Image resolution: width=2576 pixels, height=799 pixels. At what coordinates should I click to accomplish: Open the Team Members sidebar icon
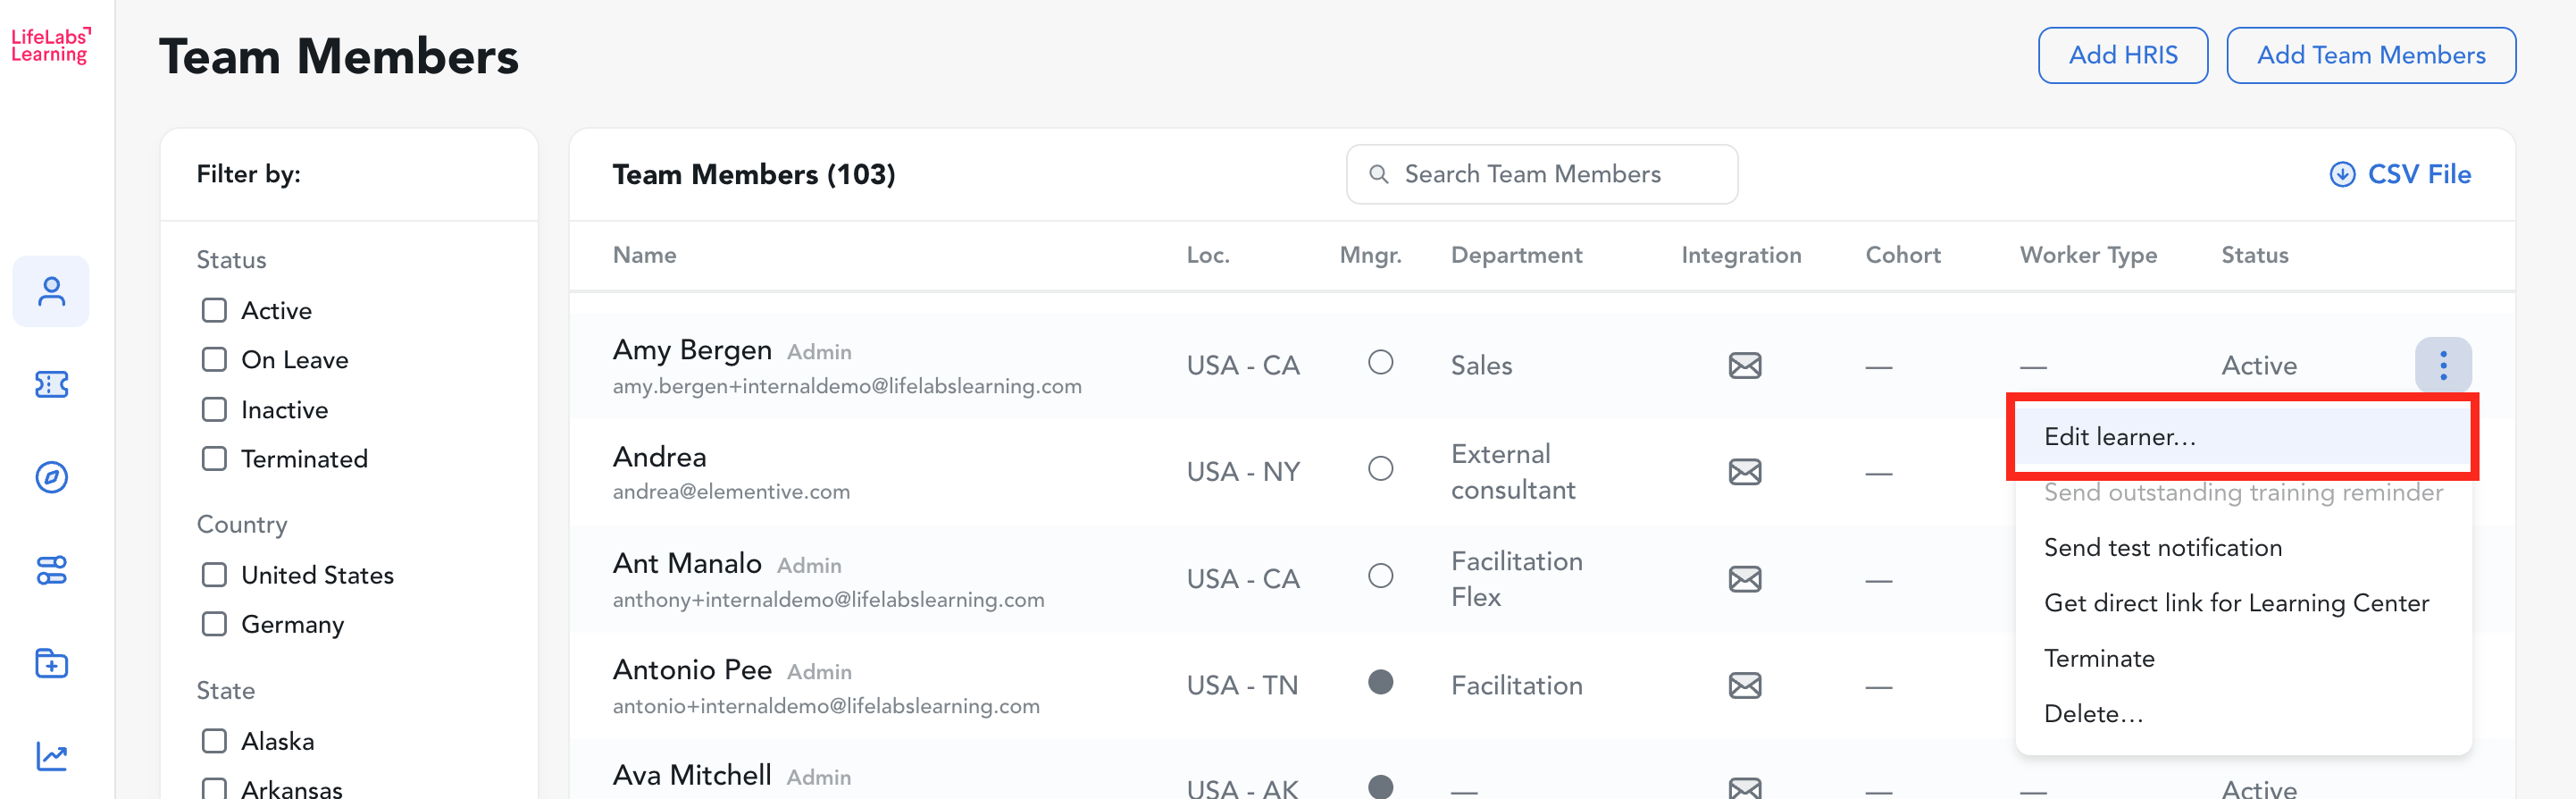[51, 291]
